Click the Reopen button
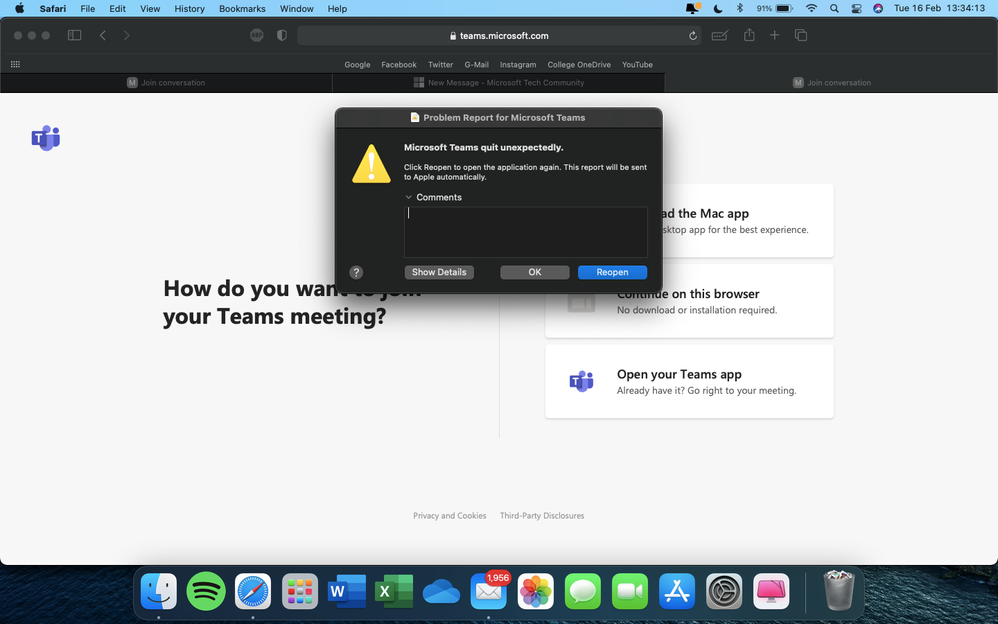The image size is (998, 624). 612,273
